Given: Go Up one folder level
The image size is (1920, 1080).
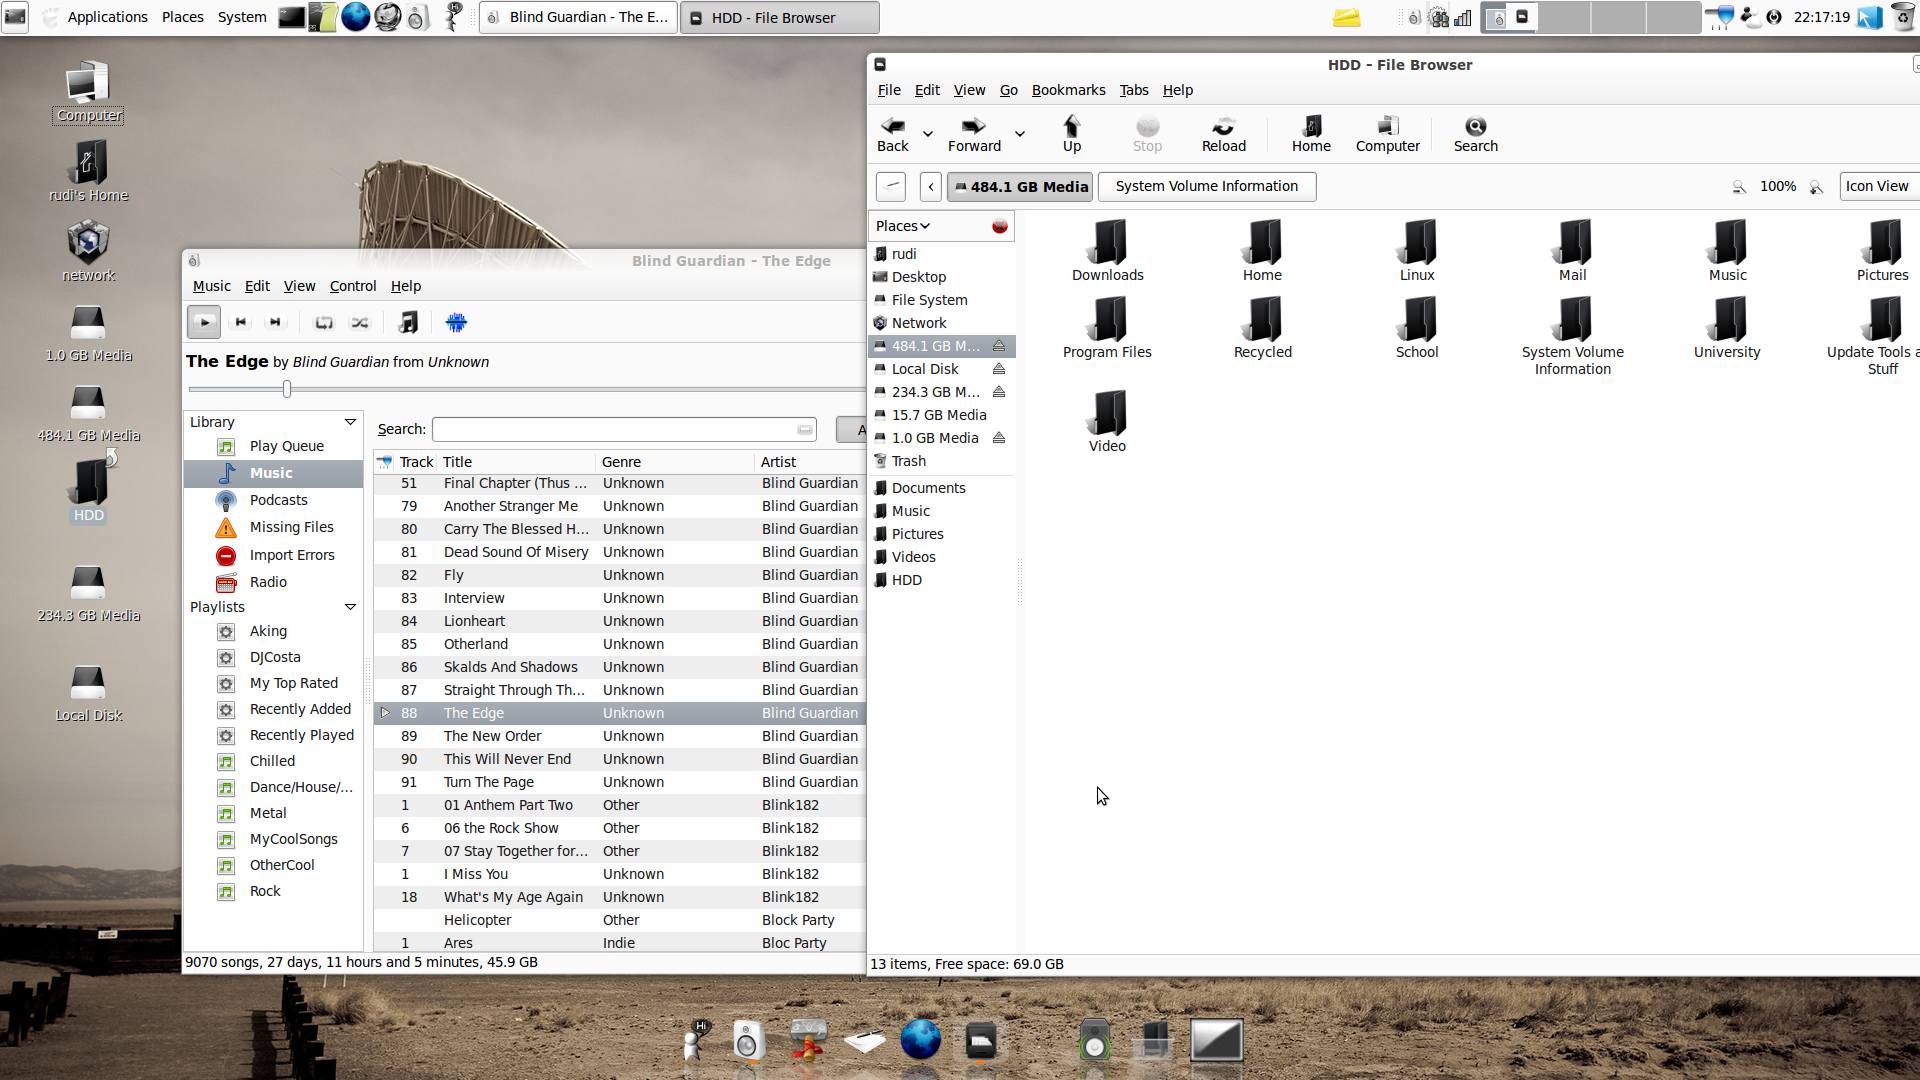Looking at the screenshot, I should tap(1071, 134).
